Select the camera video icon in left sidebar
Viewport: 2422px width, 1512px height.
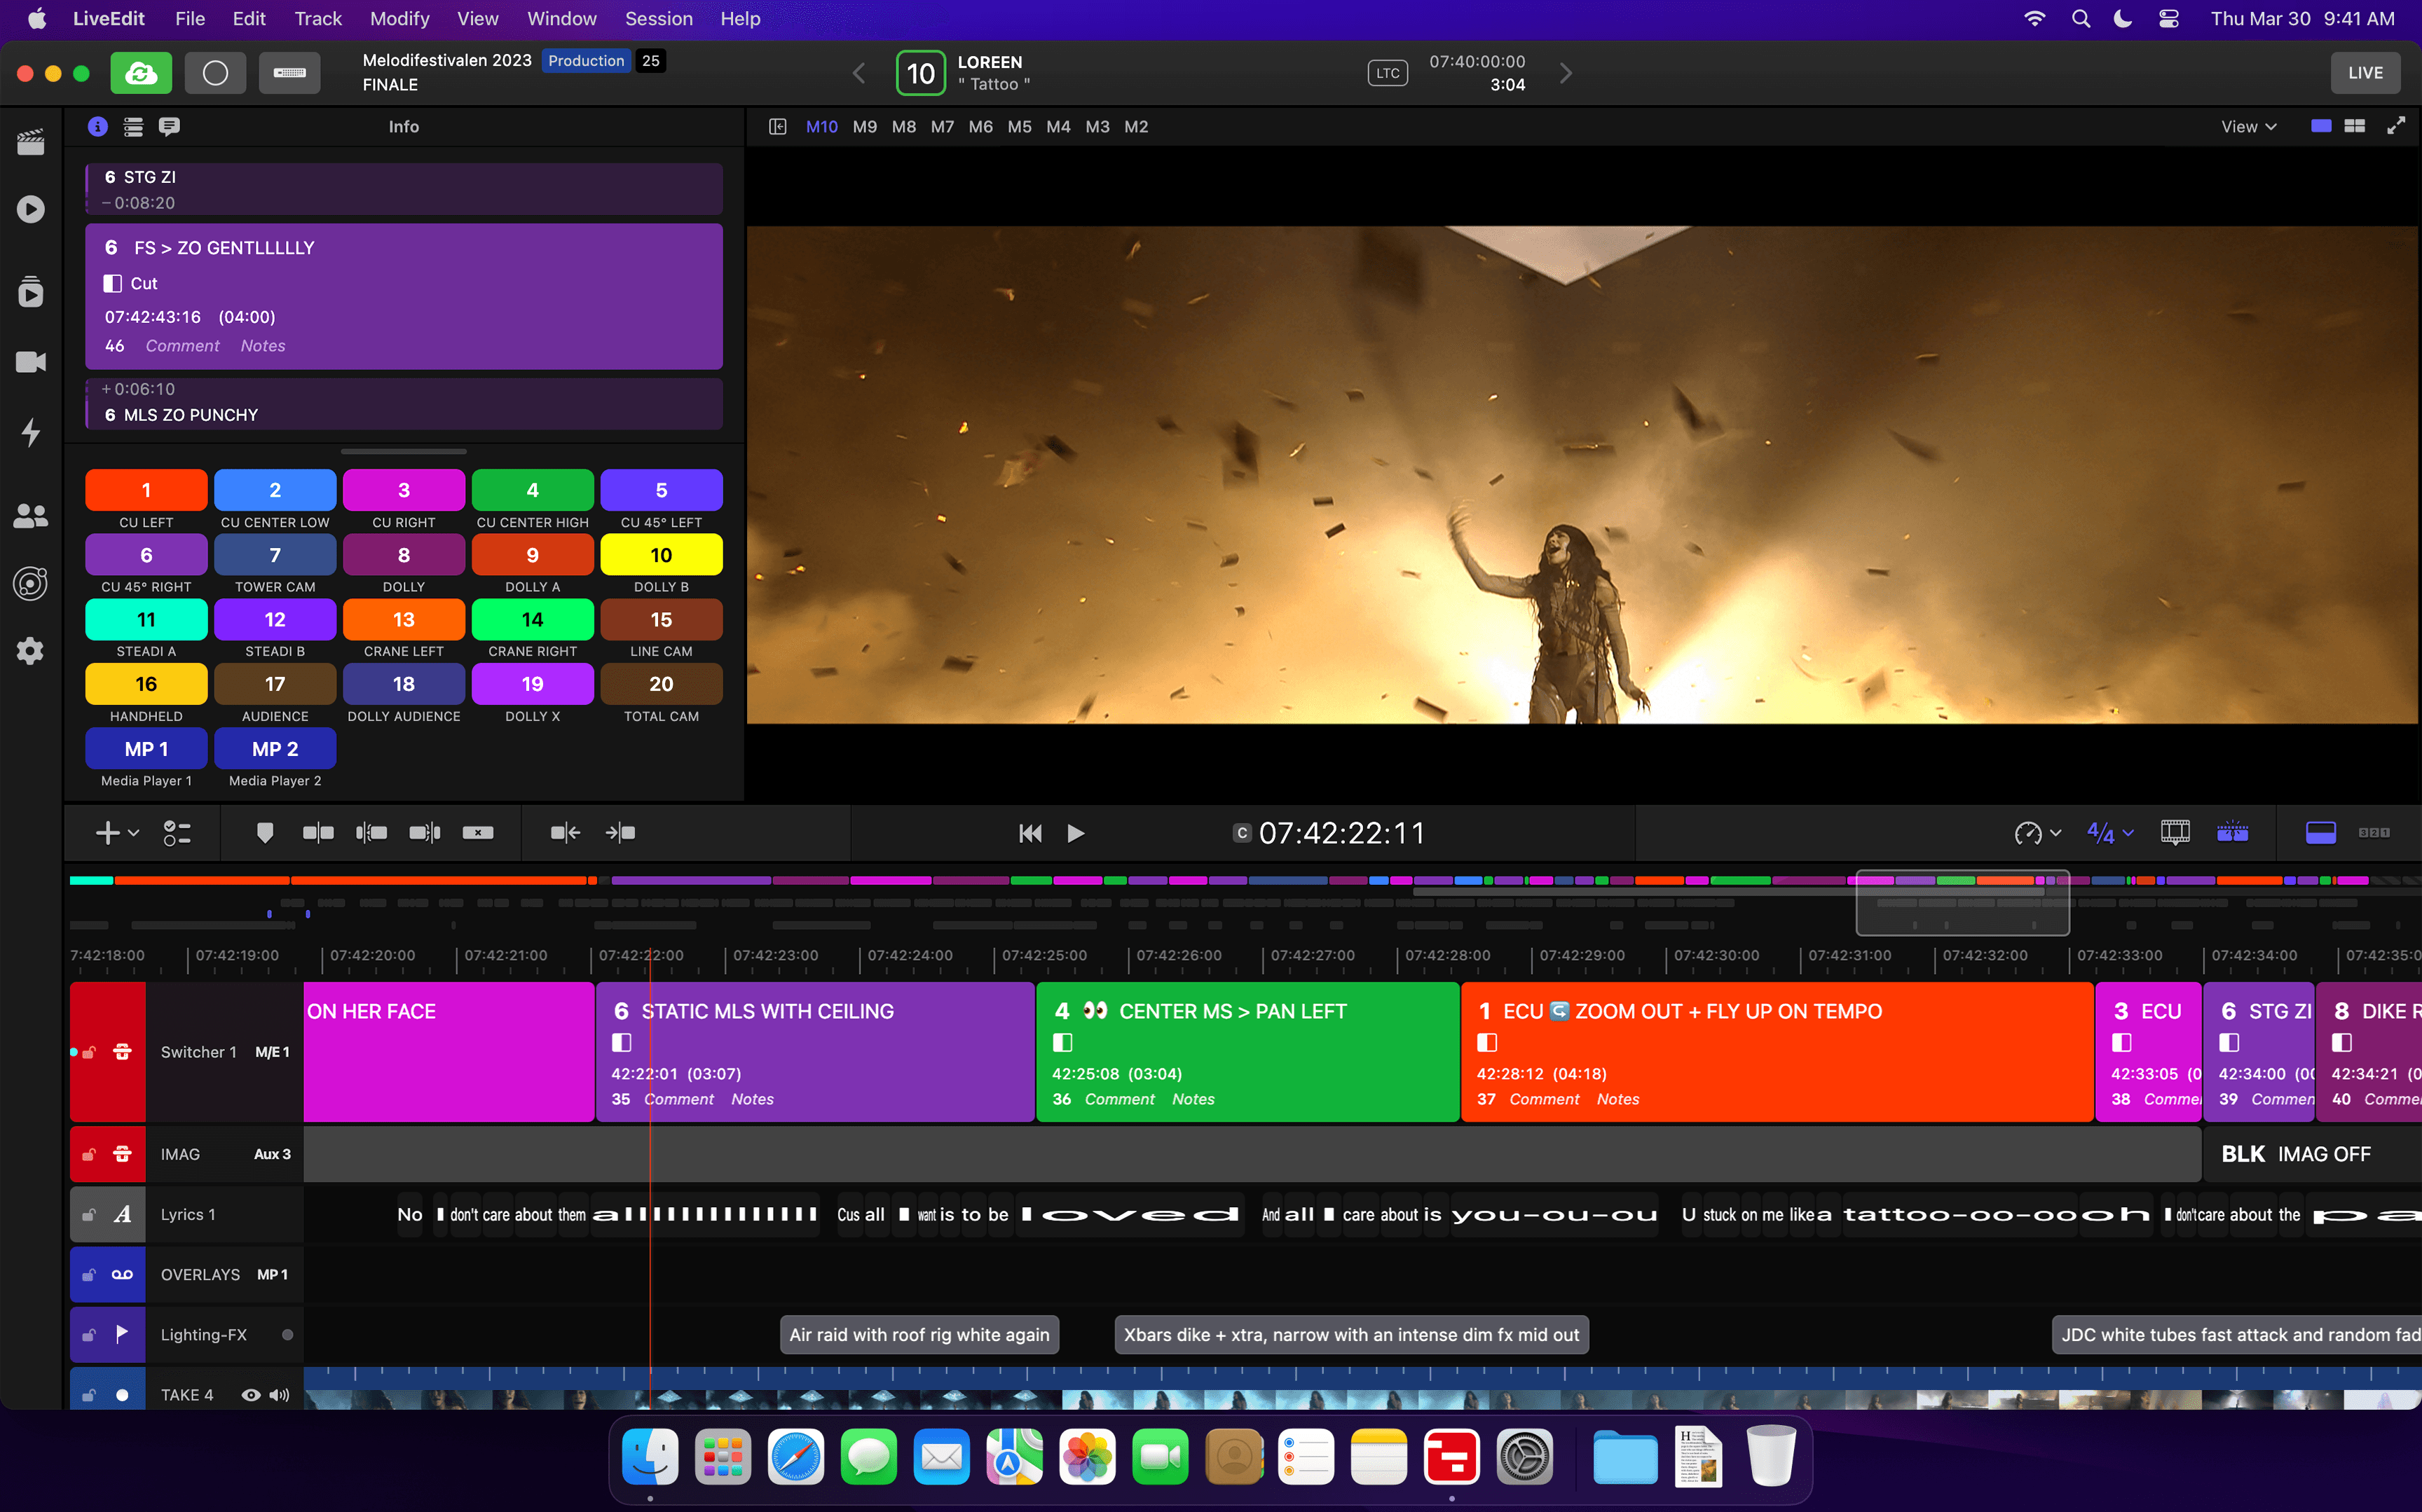click(30, 361)
